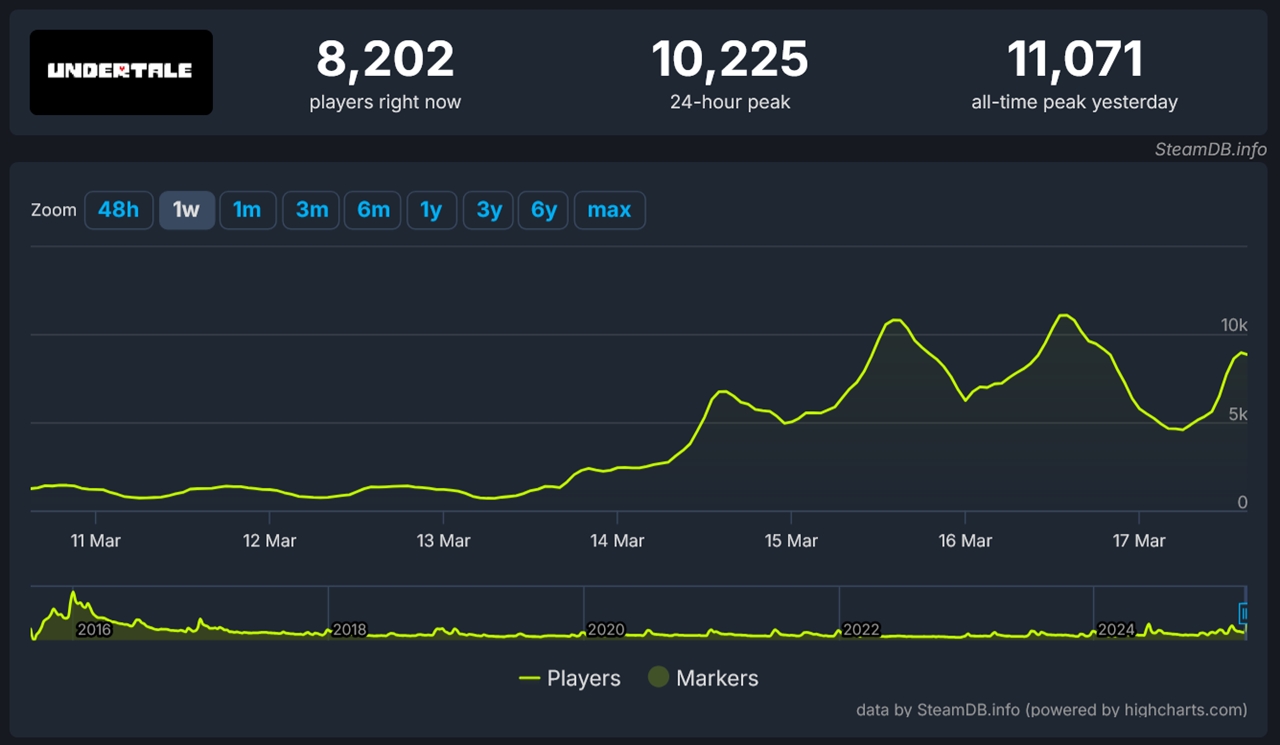Switch chart zoom to 1m
Image resolution: width=1280 pixels, height=745 pixels.
(x=247, y=210)
